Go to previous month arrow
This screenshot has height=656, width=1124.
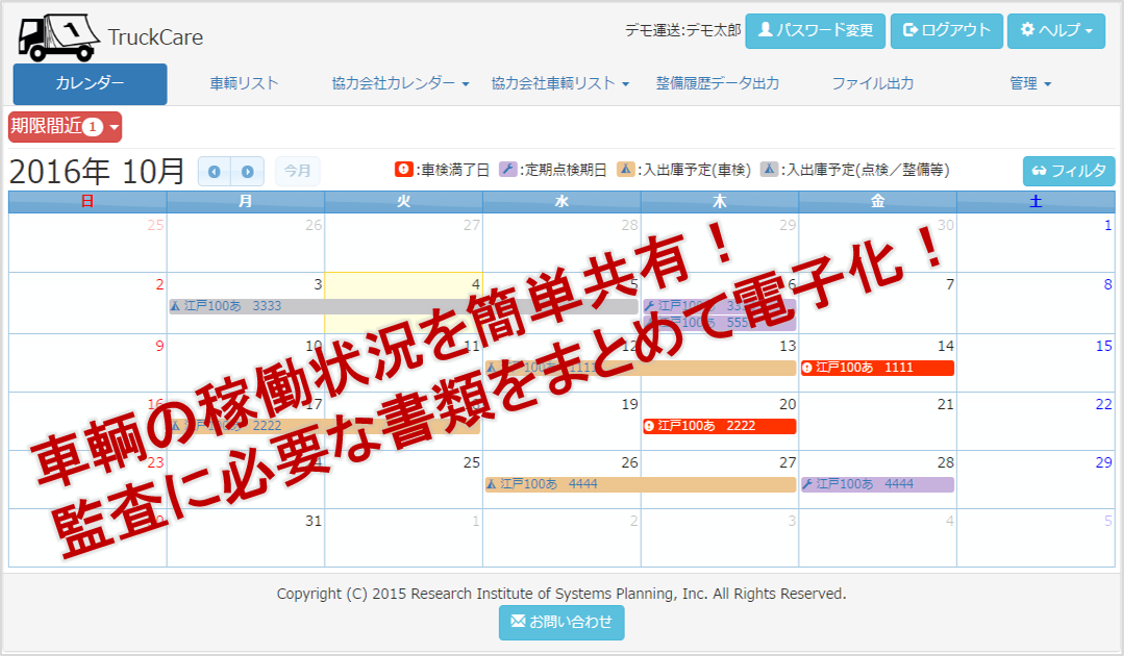pyautogui.click(x=214, y=172)
